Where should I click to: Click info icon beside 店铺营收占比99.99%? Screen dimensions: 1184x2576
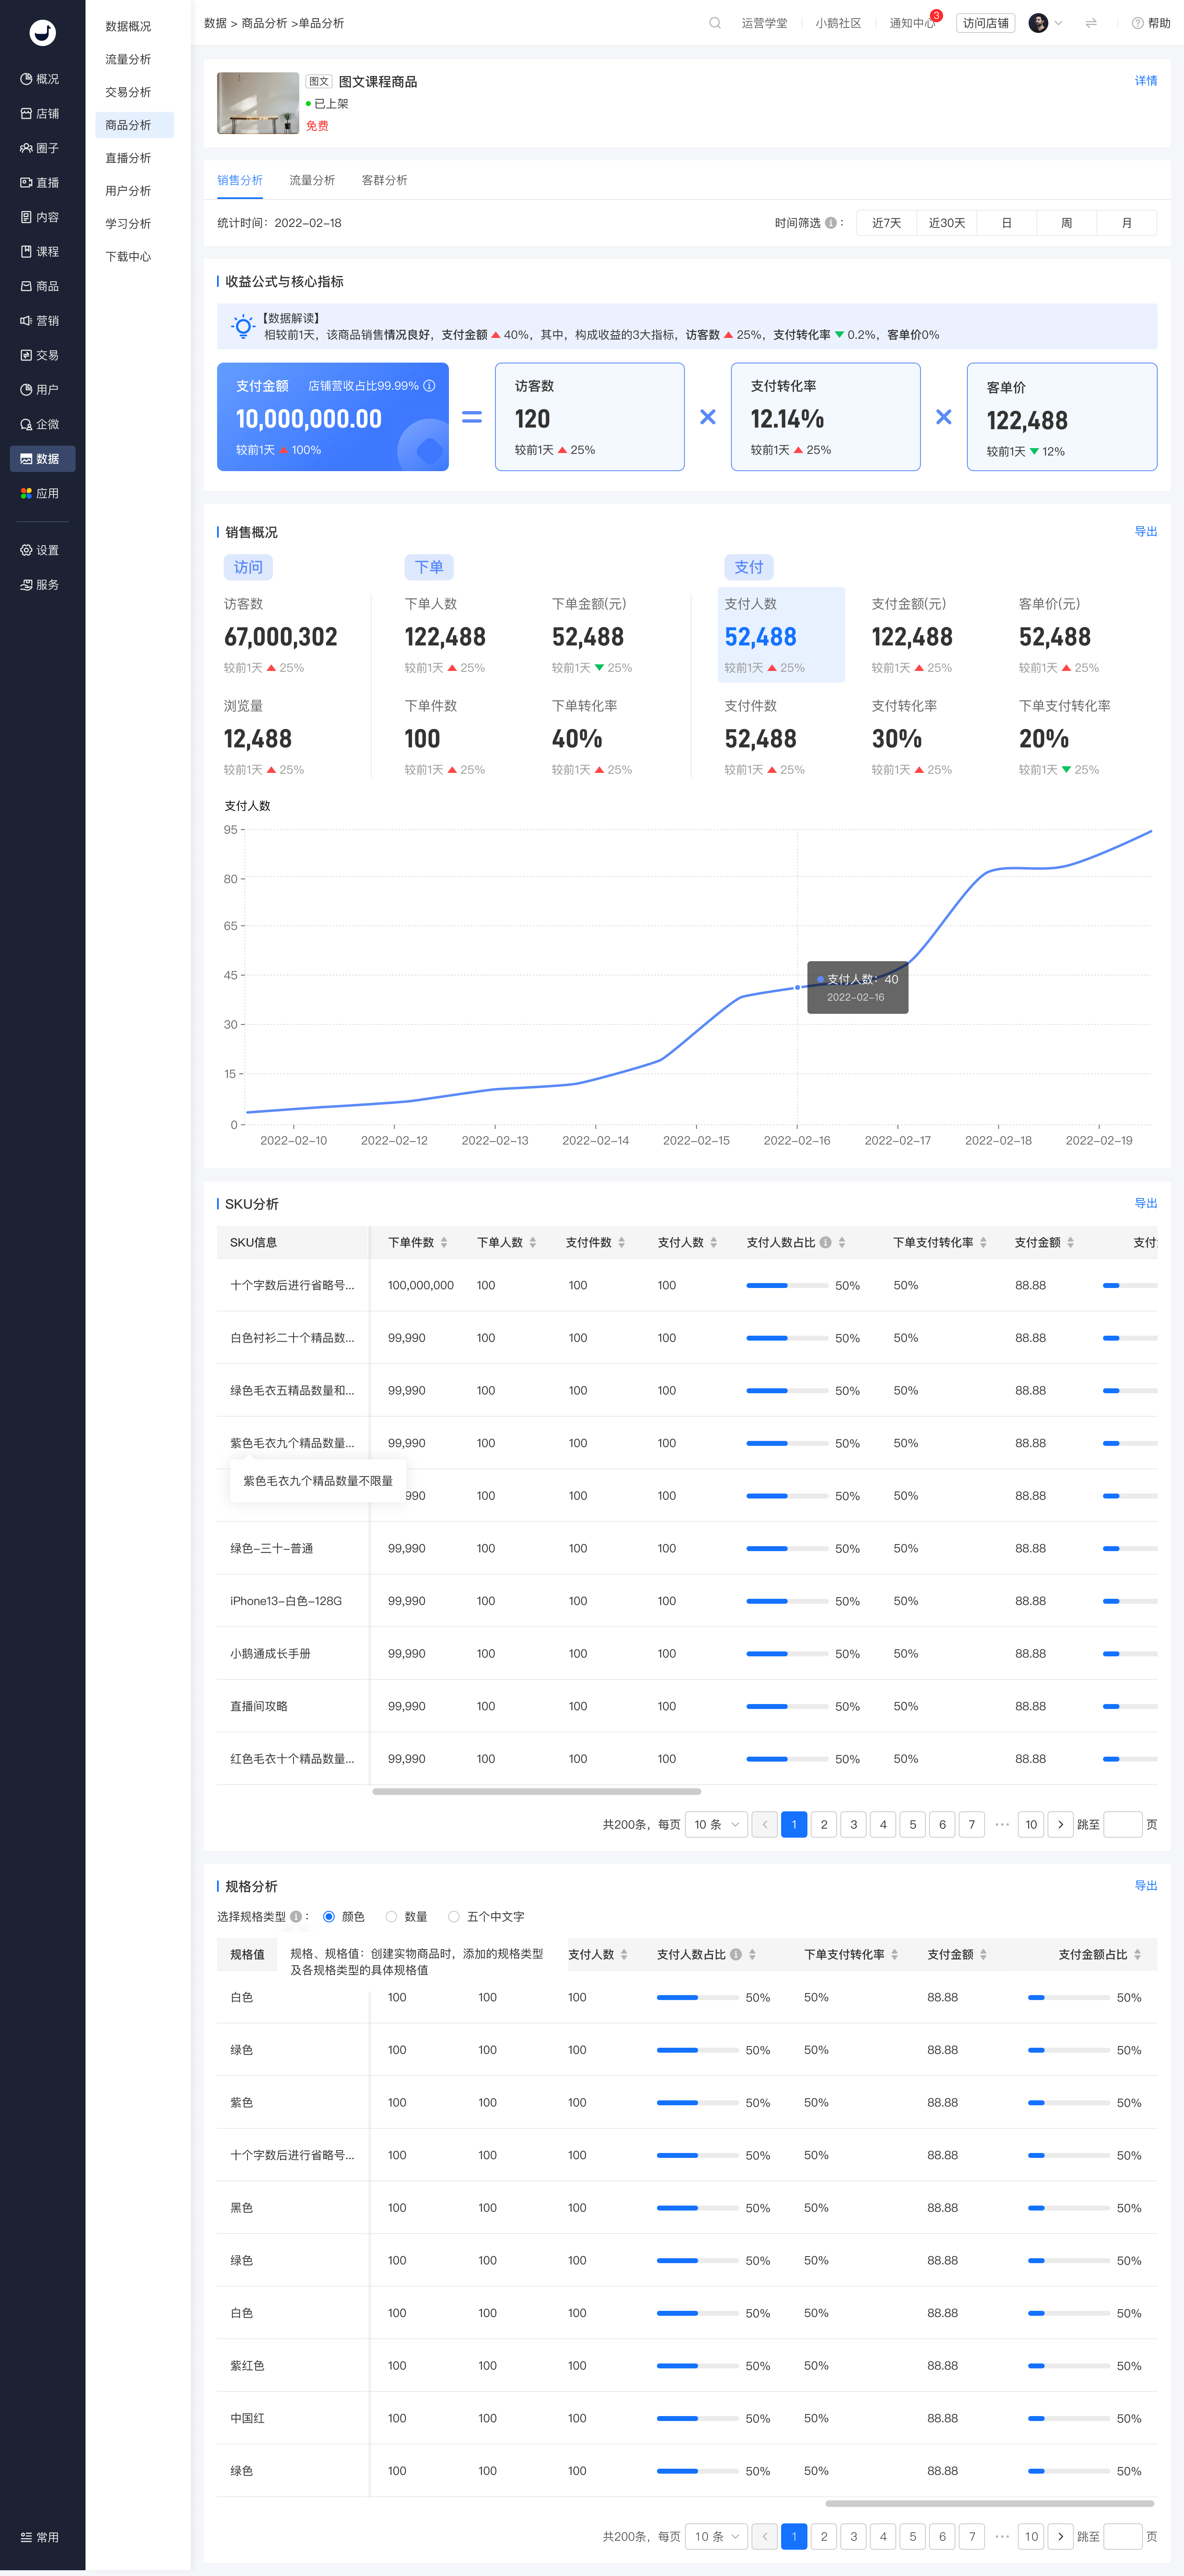[429, 386]
